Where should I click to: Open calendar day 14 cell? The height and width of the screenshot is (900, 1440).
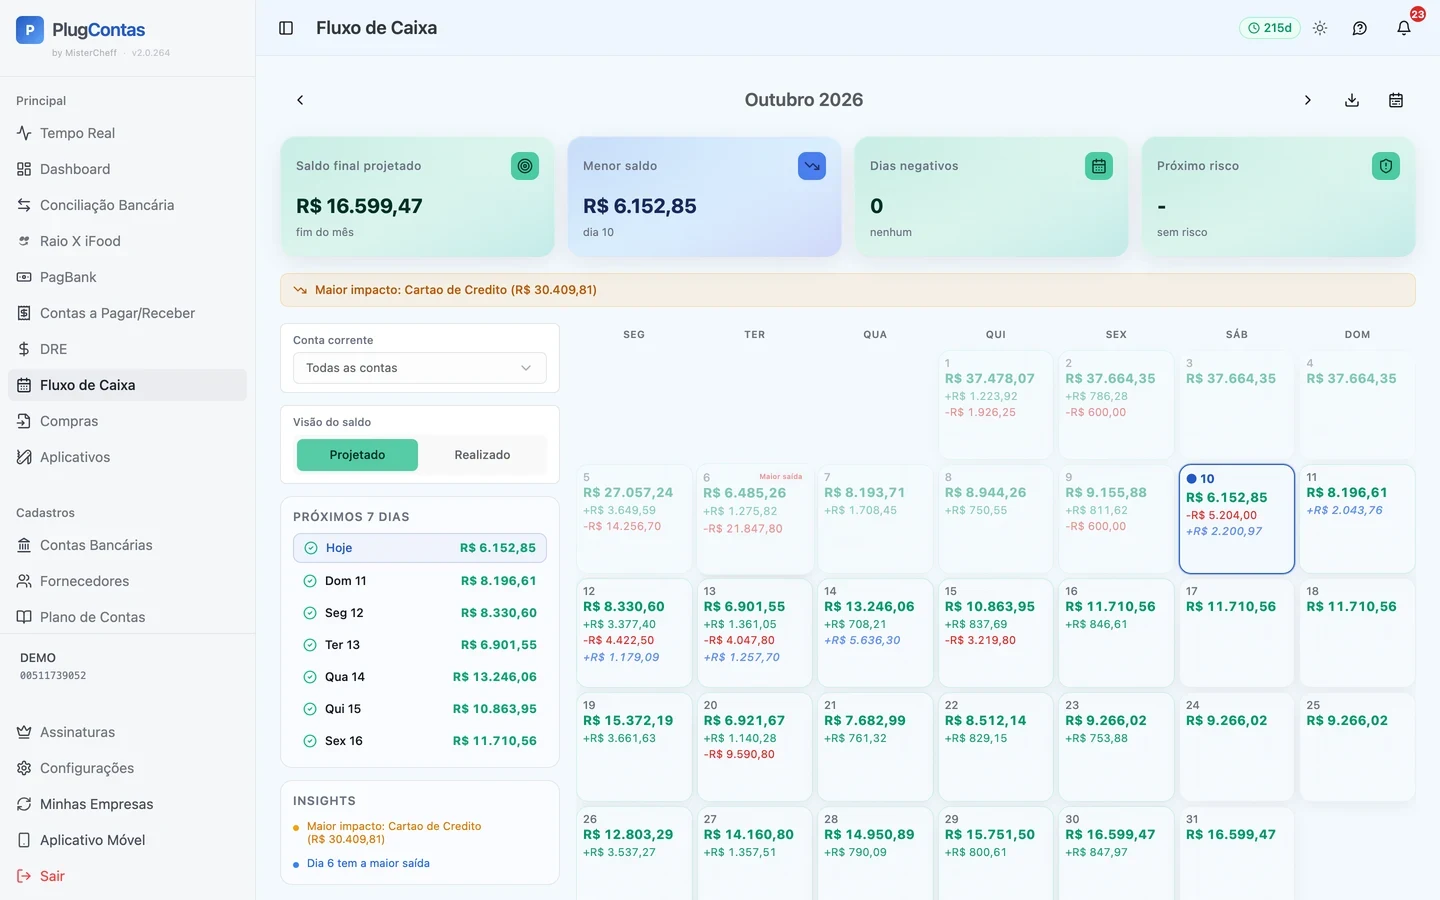point(875,632)
